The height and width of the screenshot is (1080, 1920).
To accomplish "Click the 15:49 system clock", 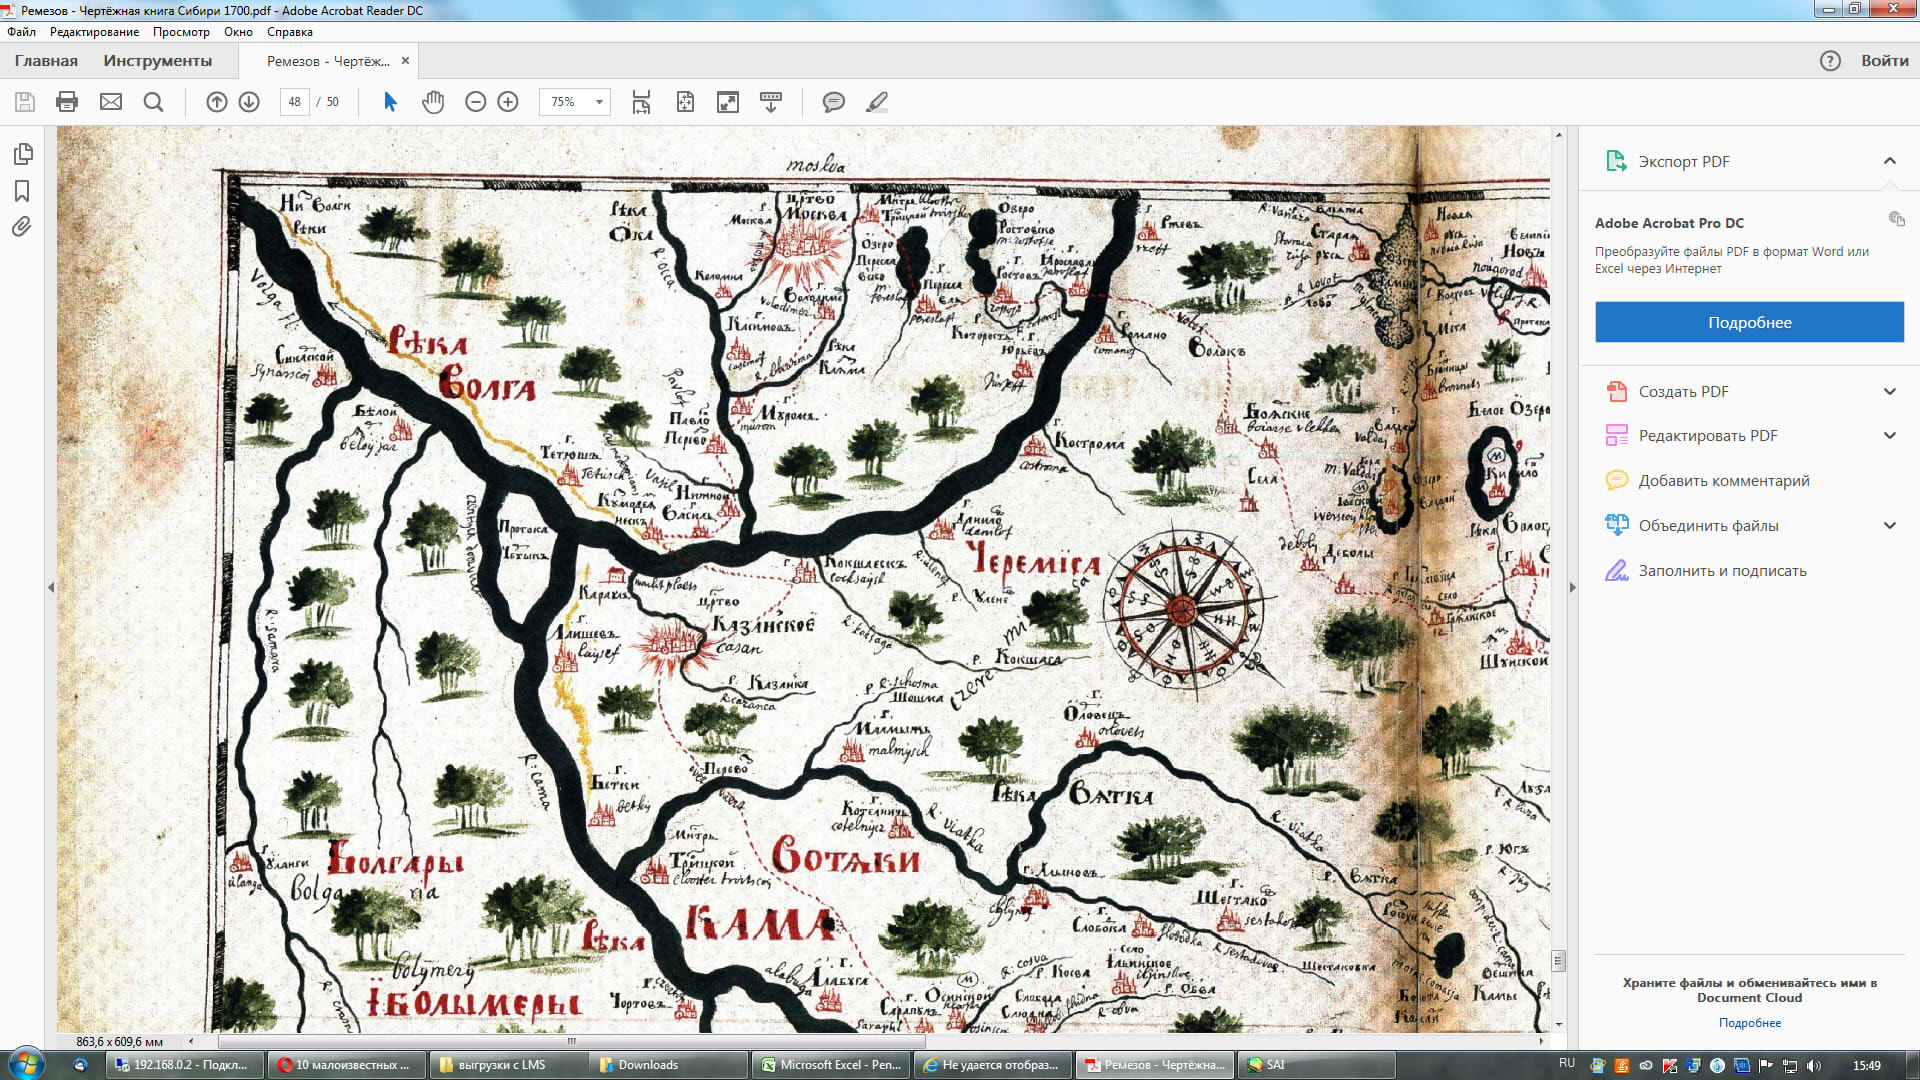I will pos(1866,1065).
